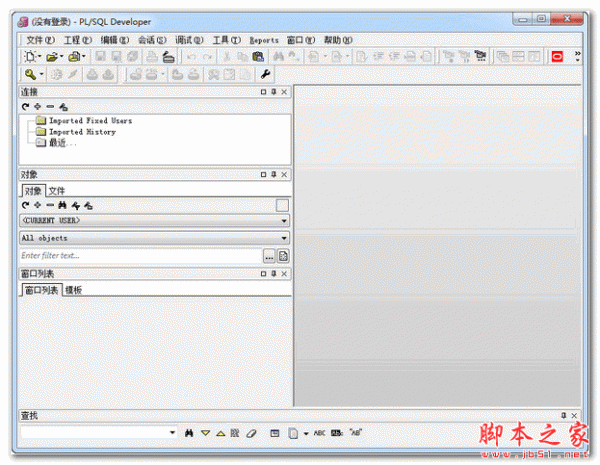Click the Log on key icon
The image size is (600, 465).
pos(30,74)
